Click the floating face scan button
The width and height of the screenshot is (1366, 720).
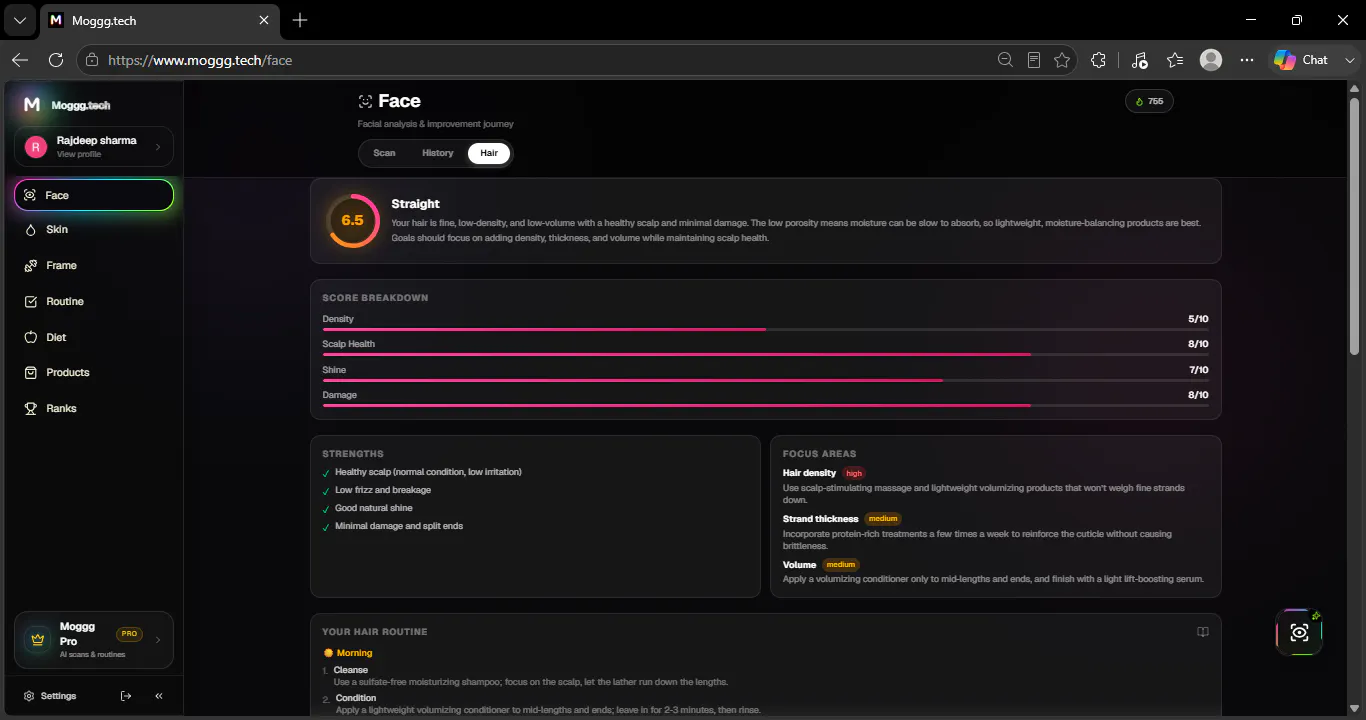tap(1299, 632)
